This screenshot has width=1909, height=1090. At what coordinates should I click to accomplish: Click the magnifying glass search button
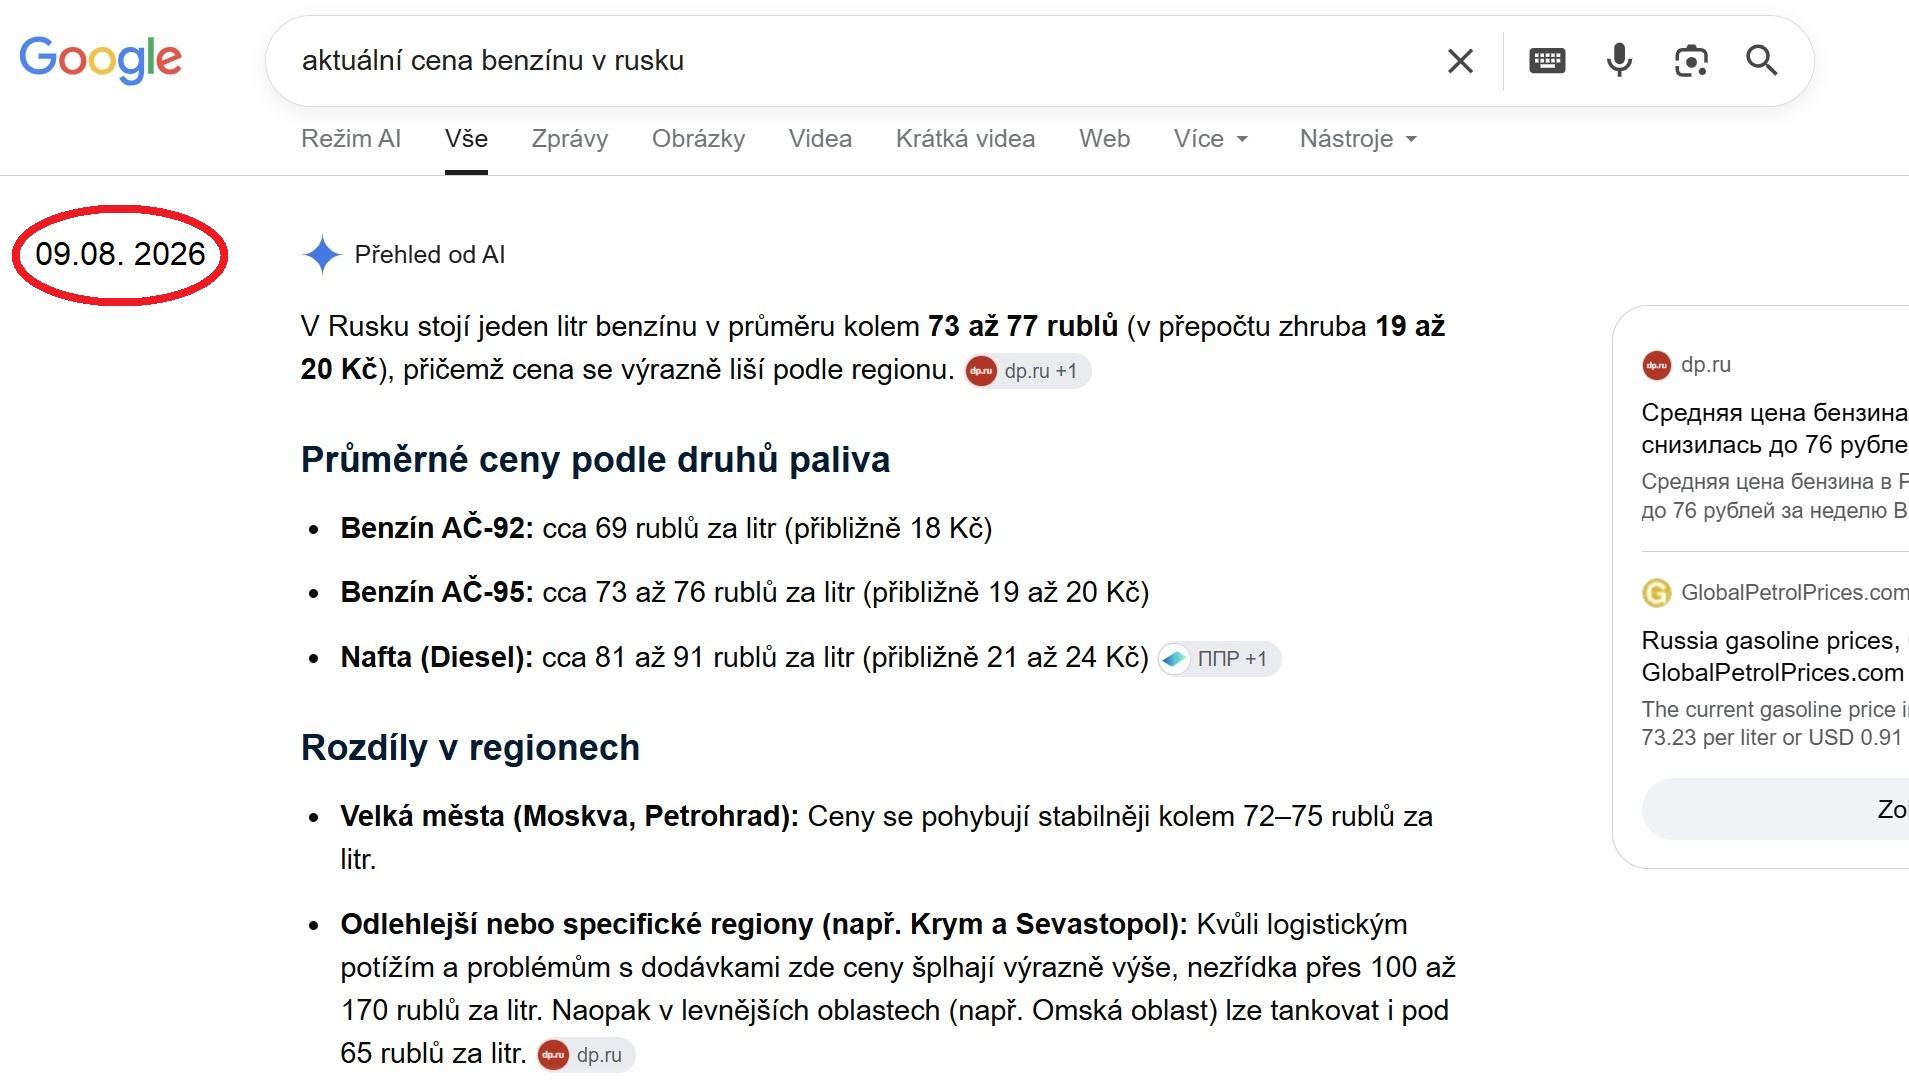[x=1762, y=61]
